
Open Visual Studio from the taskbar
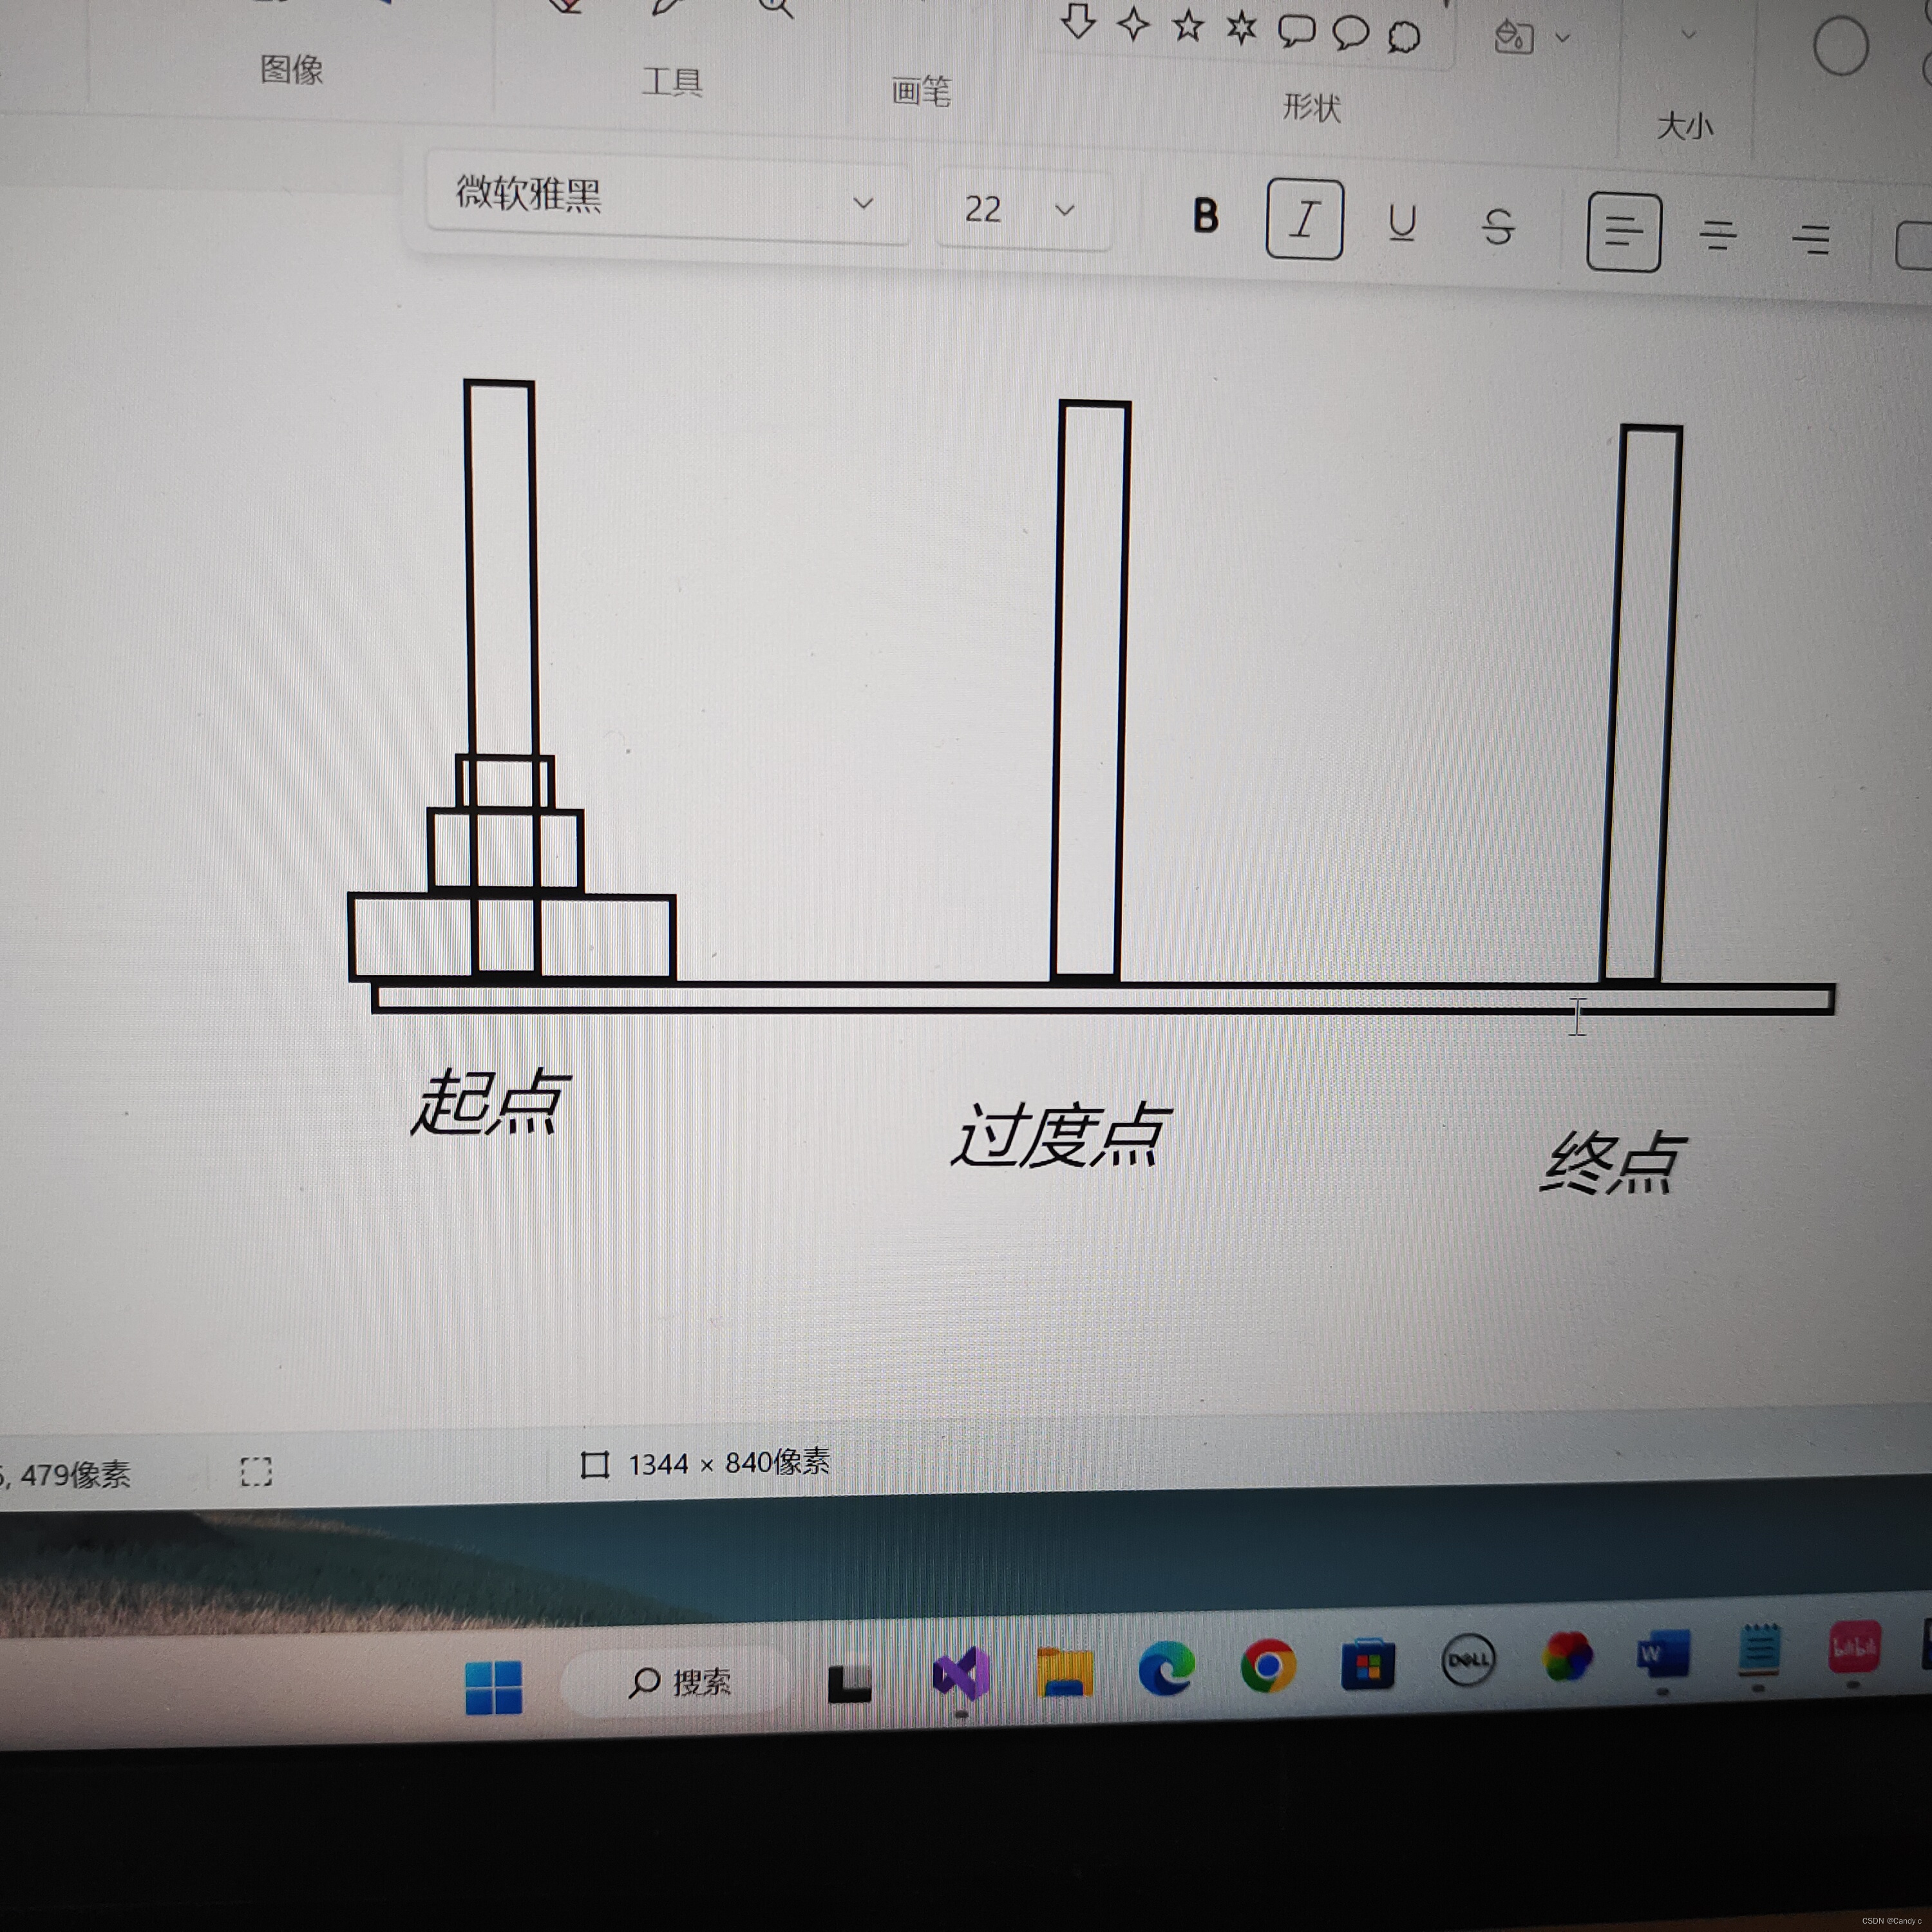click(961, 1674)
